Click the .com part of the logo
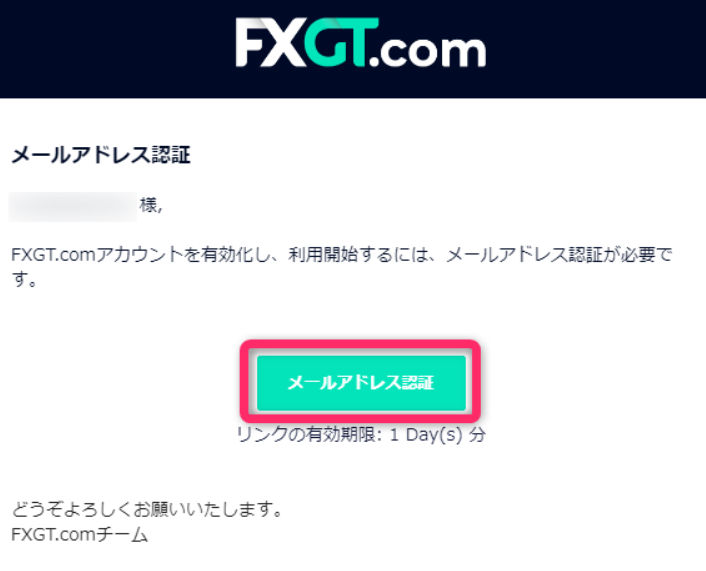 [428, 51]
